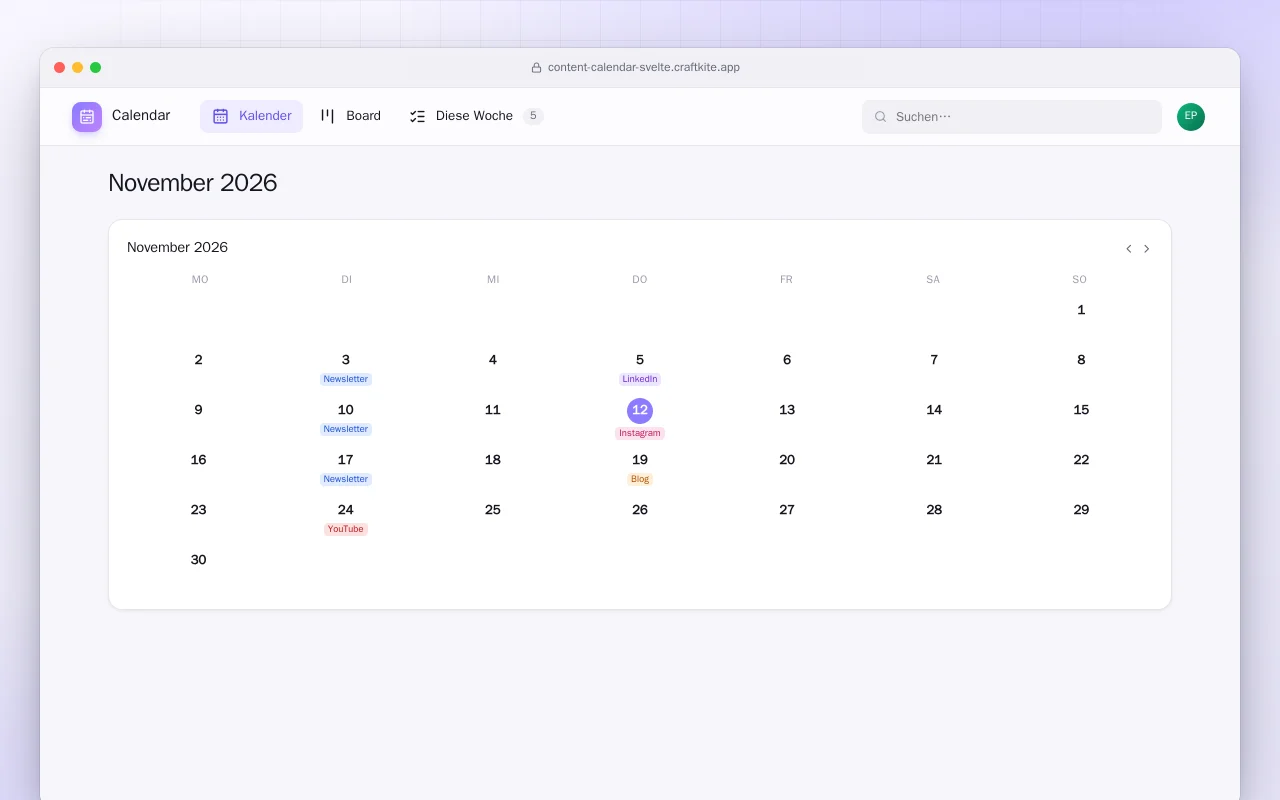Go to the next month with right chevron

click(x=1147, y=249)
